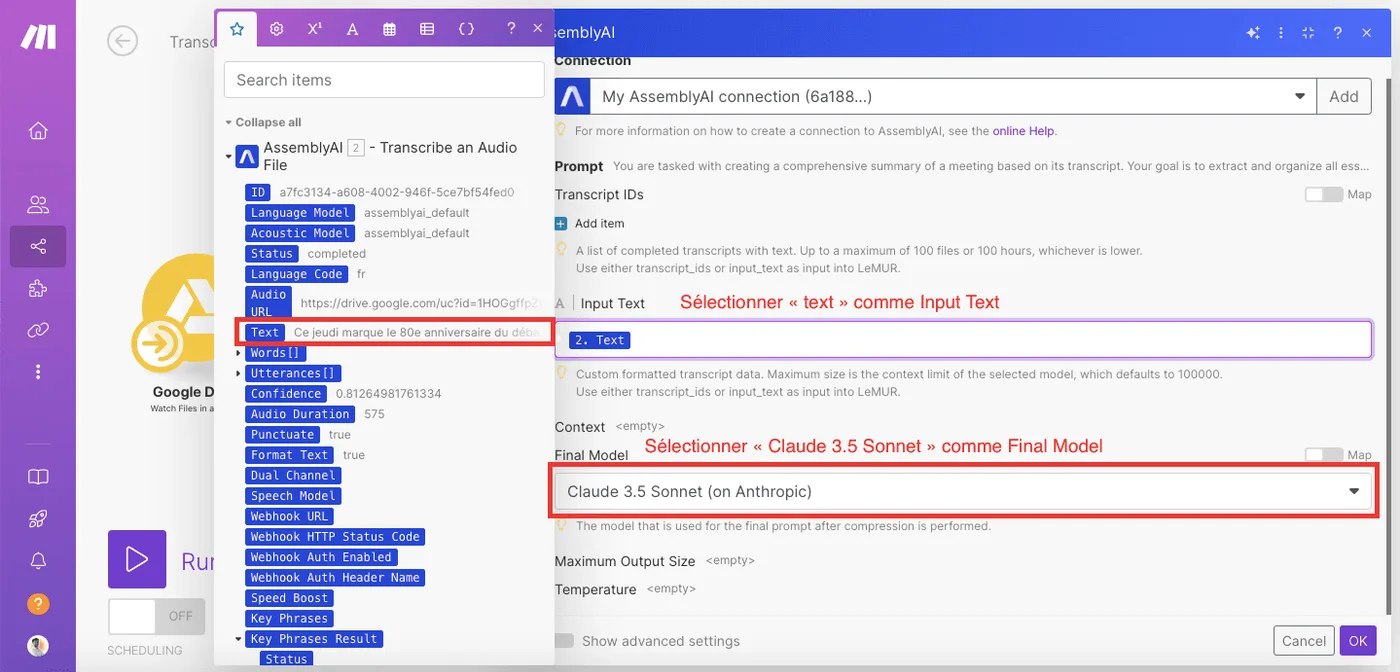This screenshot has width=1400, height=672.
Task: Insert the Text variable pill
Action: (x=265, y=332)
